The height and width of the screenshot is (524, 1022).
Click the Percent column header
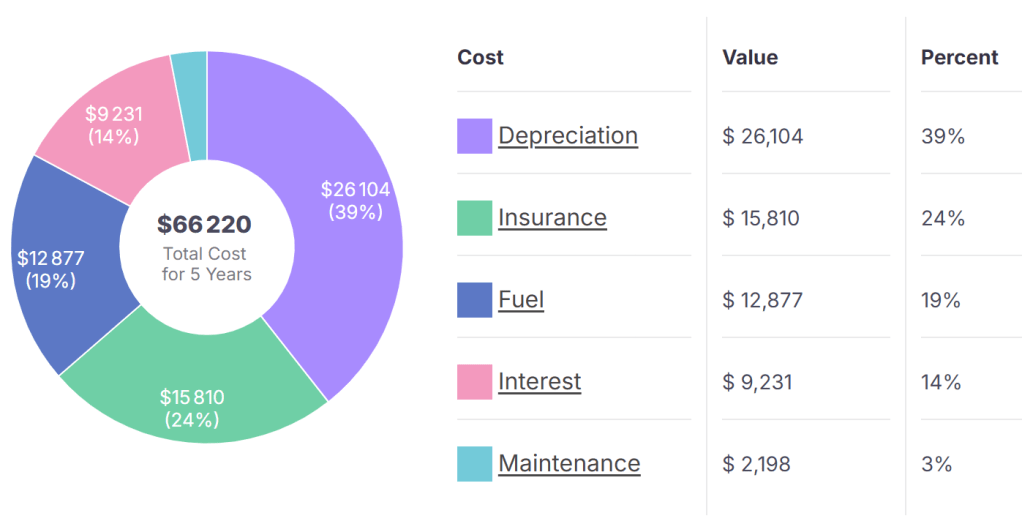pos(958,58)
